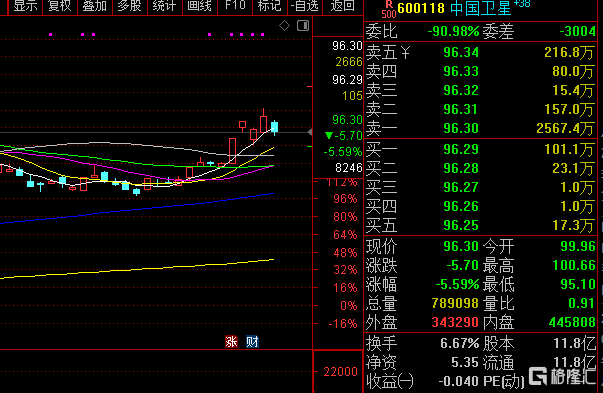Image resolution: width=603 pixels, height=393 pixels.
Task: Click the 返回 button
Action: click(x=342, y=5)
